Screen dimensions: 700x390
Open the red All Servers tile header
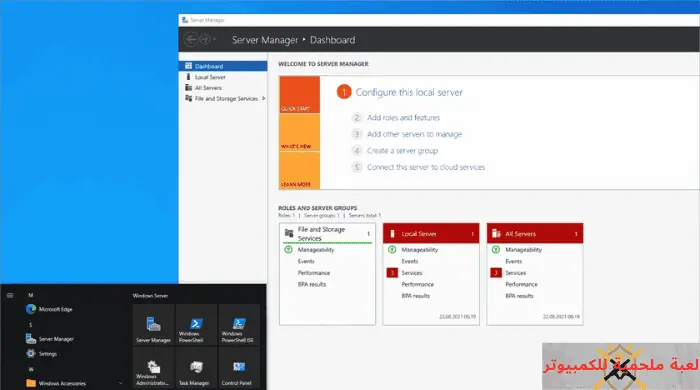pyautogui.click(x=535, y=233)
